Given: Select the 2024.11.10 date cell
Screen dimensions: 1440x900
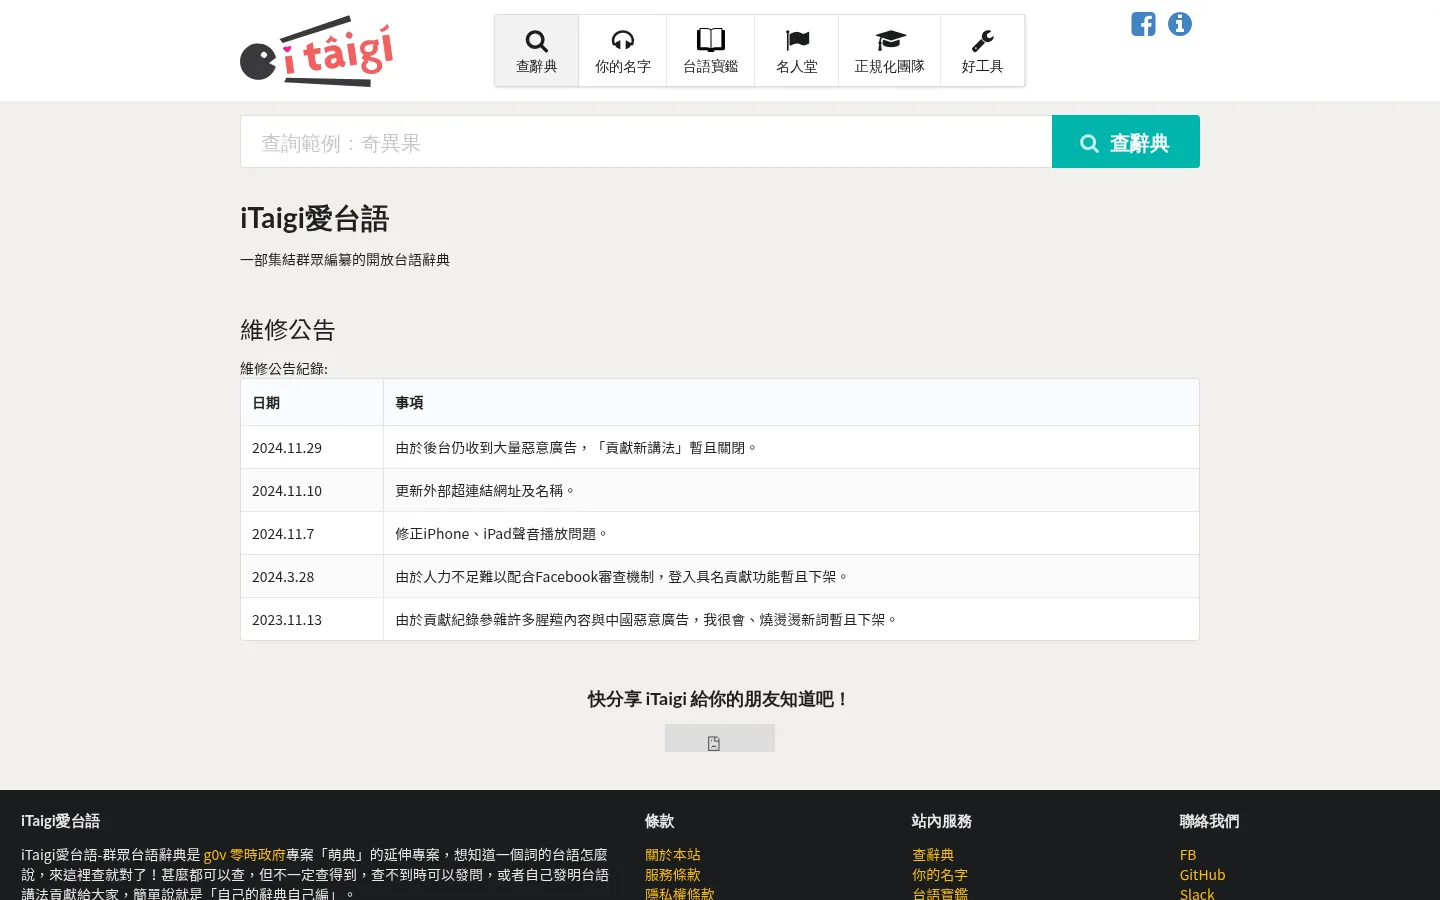Looking at the screenshot, I should point(312,491).
